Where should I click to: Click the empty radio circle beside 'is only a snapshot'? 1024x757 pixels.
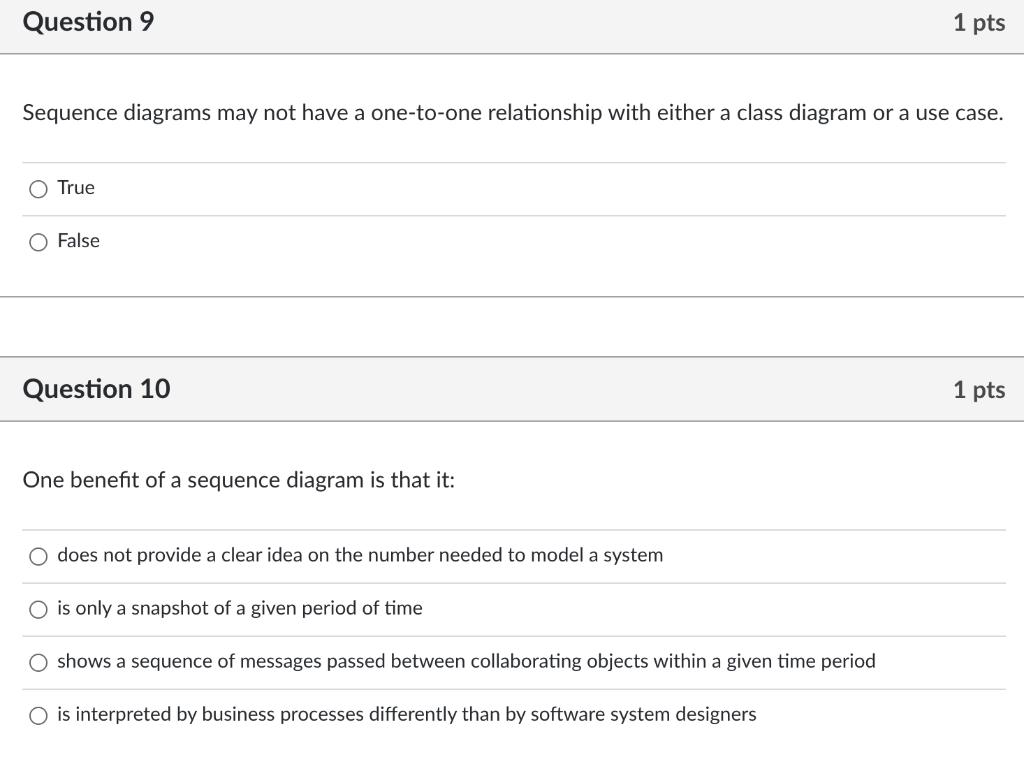(x=38, y=609)
